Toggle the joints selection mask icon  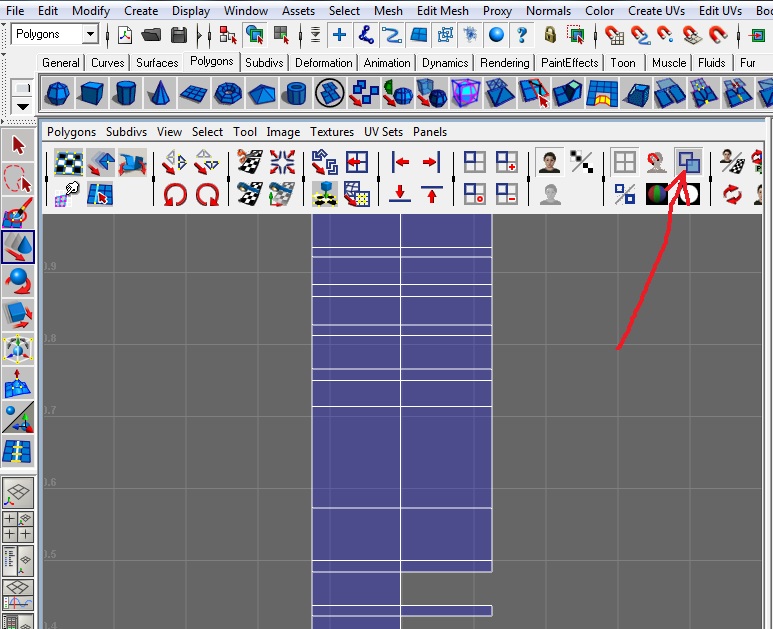pos(365,35)
